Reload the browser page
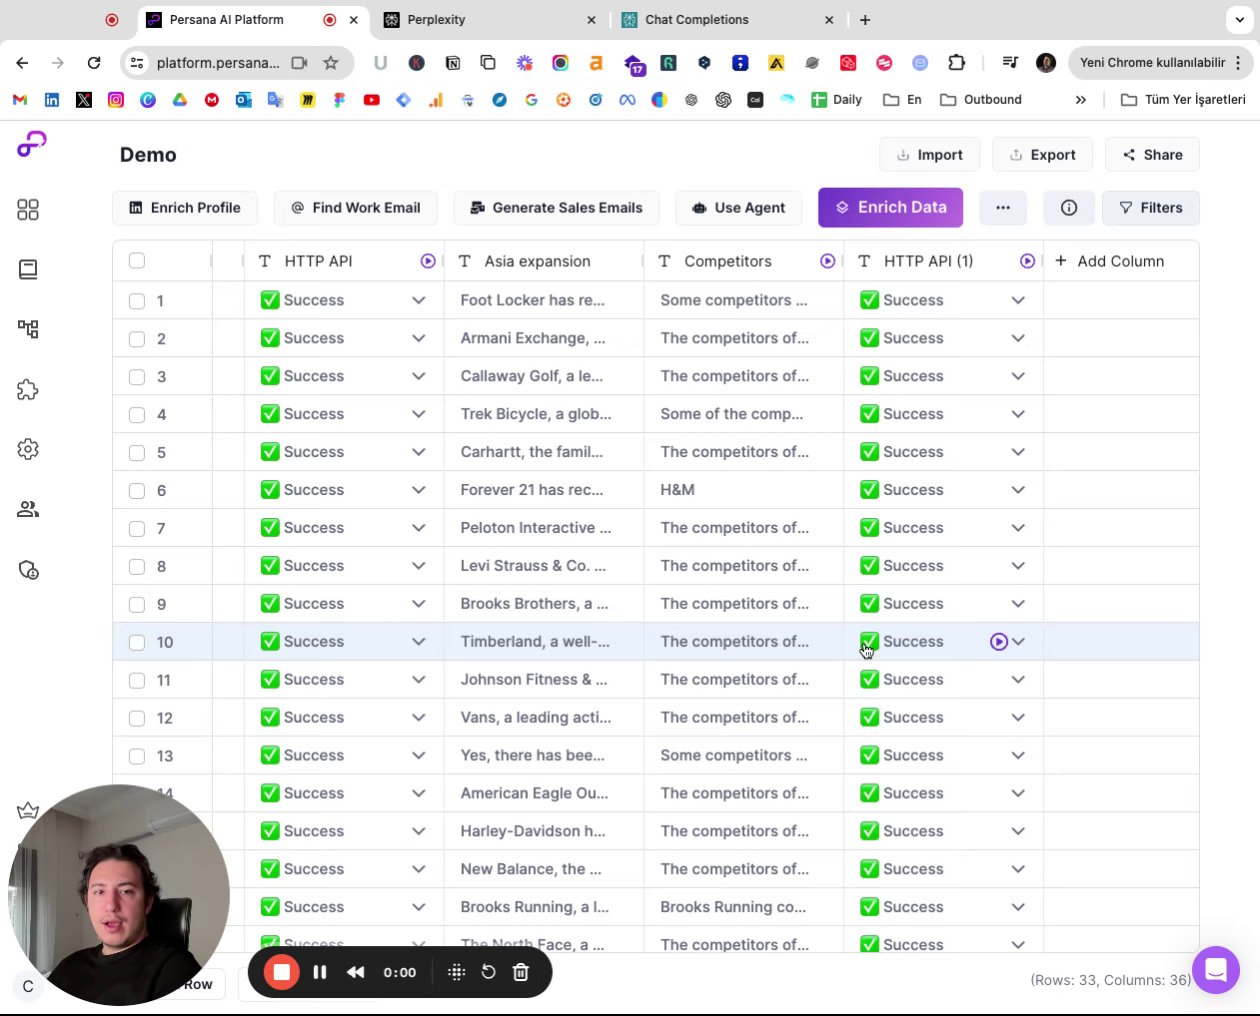 coord(94,62)
